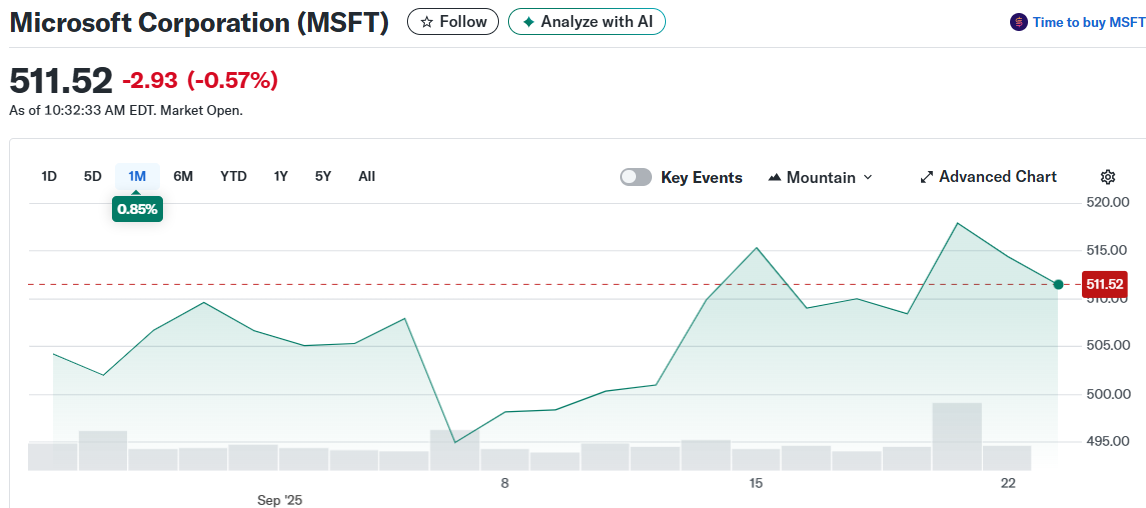The image size is (1146, 508).
Task: Select the 1M time range
Action: 137,176
